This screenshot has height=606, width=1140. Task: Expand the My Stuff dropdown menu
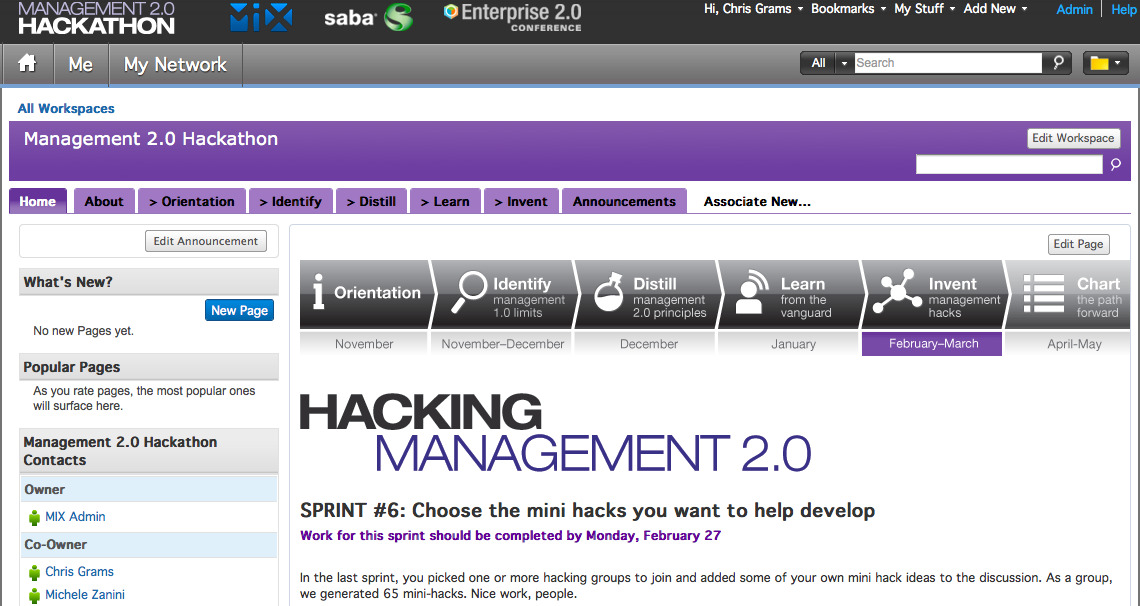(x=923, y=9)
